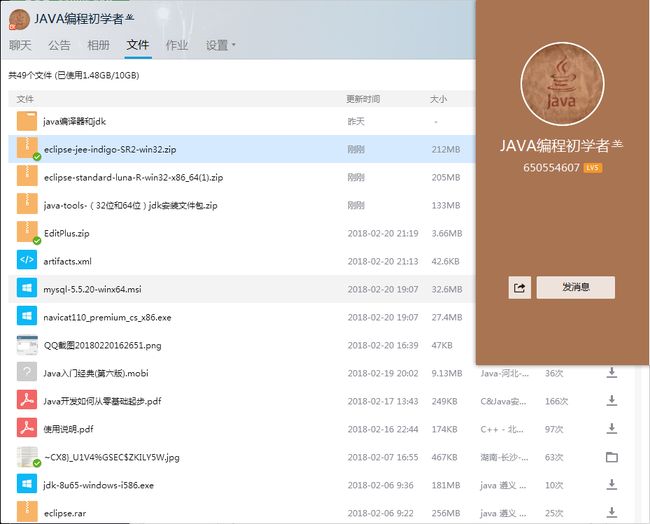Open the 相册 tab
The image size is (650, 524).
coord(99,45)
